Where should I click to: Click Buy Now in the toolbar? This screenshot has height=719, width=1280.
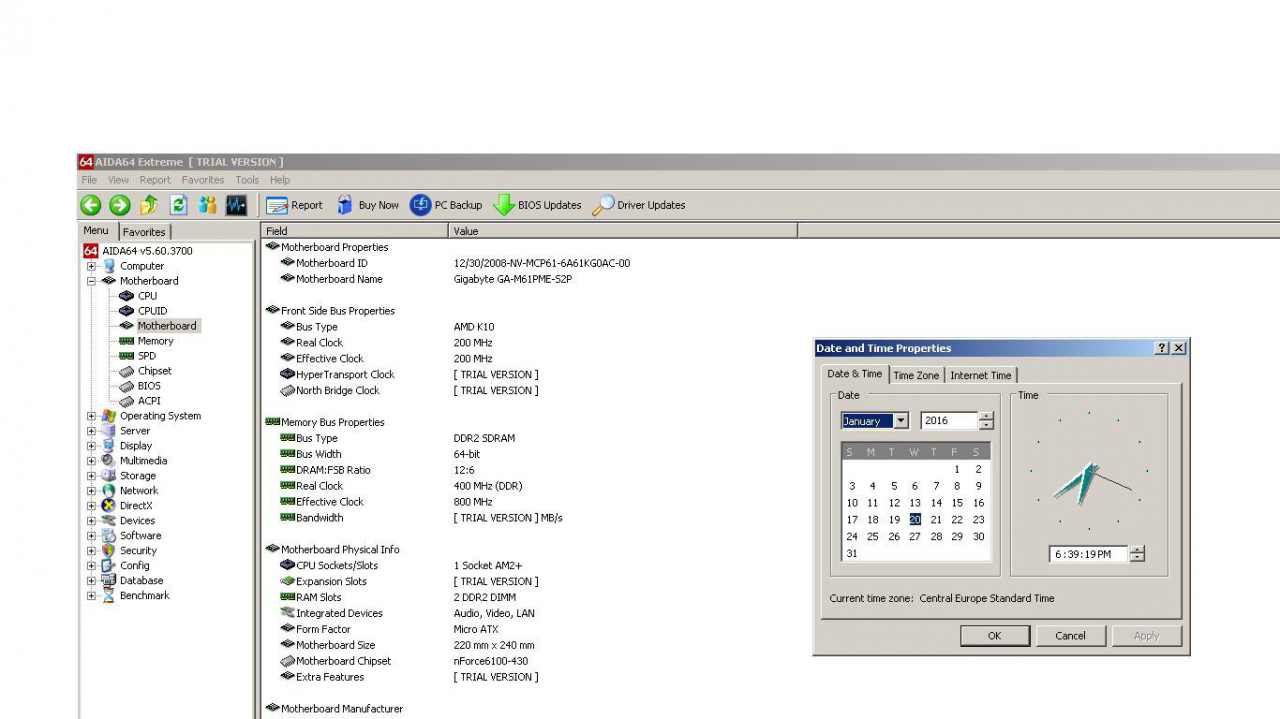coord(366,205)
